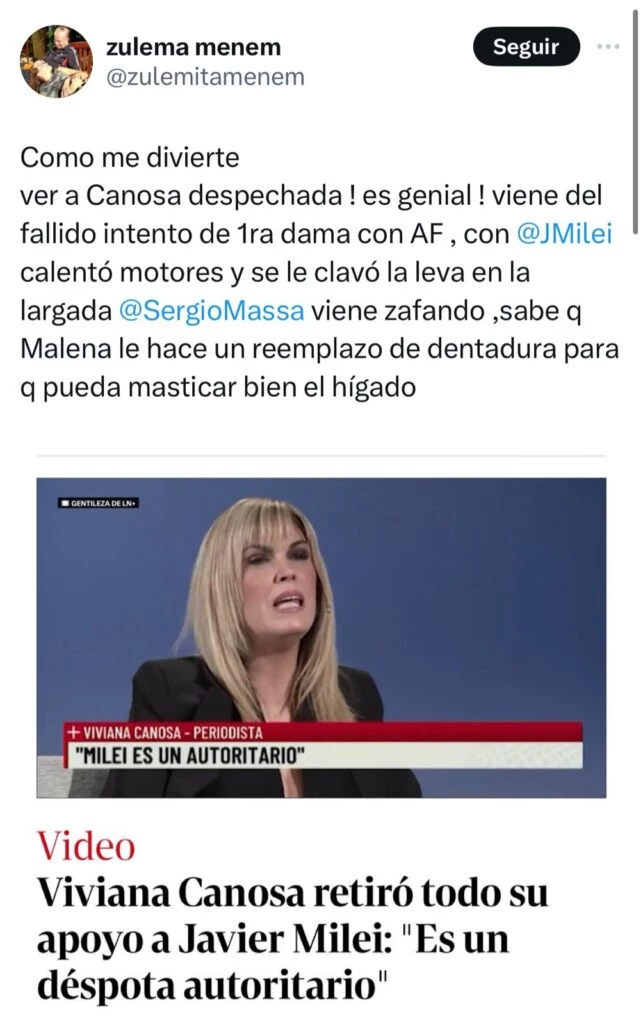Click the divider above the article card

[321, 455]
